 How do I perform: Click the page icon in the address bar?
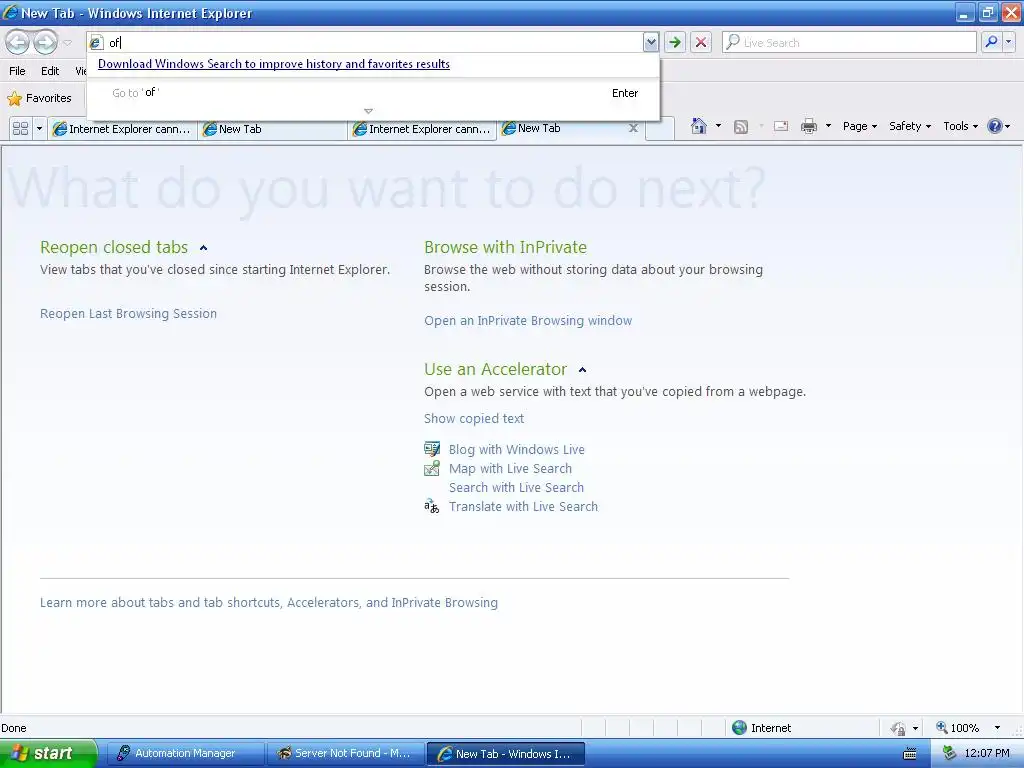[96, 42]
